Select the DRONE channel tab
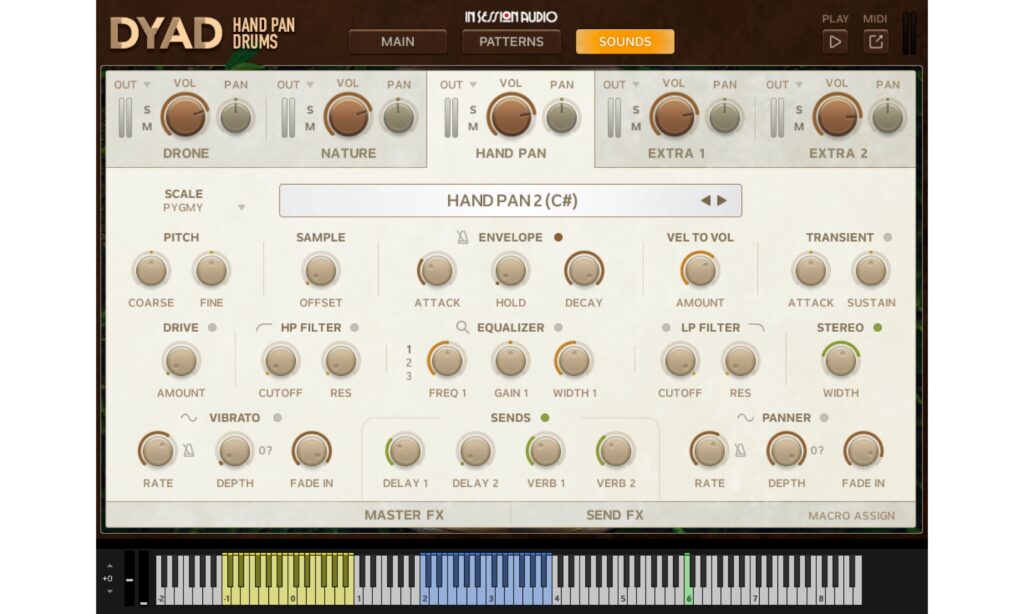Viewport: 1024px width, 614px height. (186, 154)
